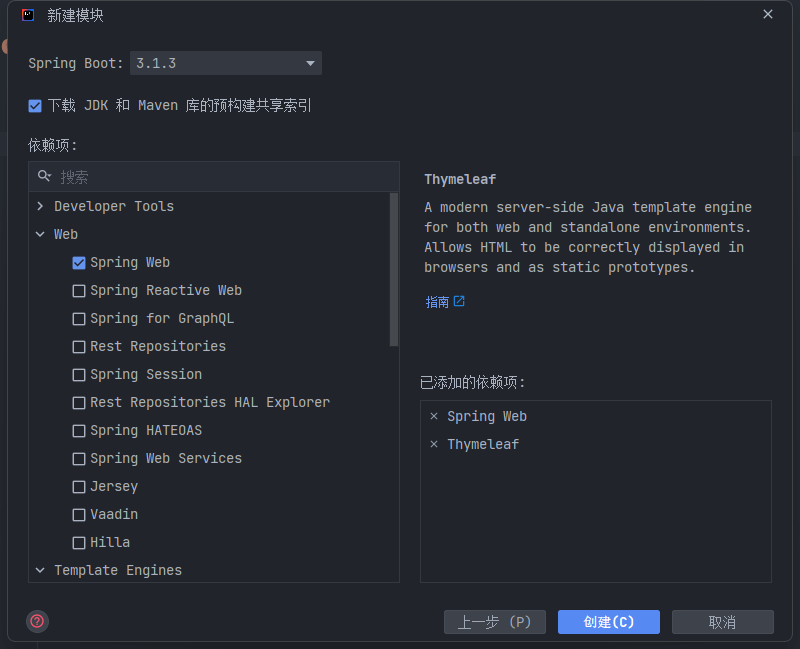Click the help question mark icon

pyautogui.click(x=37, y=621)
